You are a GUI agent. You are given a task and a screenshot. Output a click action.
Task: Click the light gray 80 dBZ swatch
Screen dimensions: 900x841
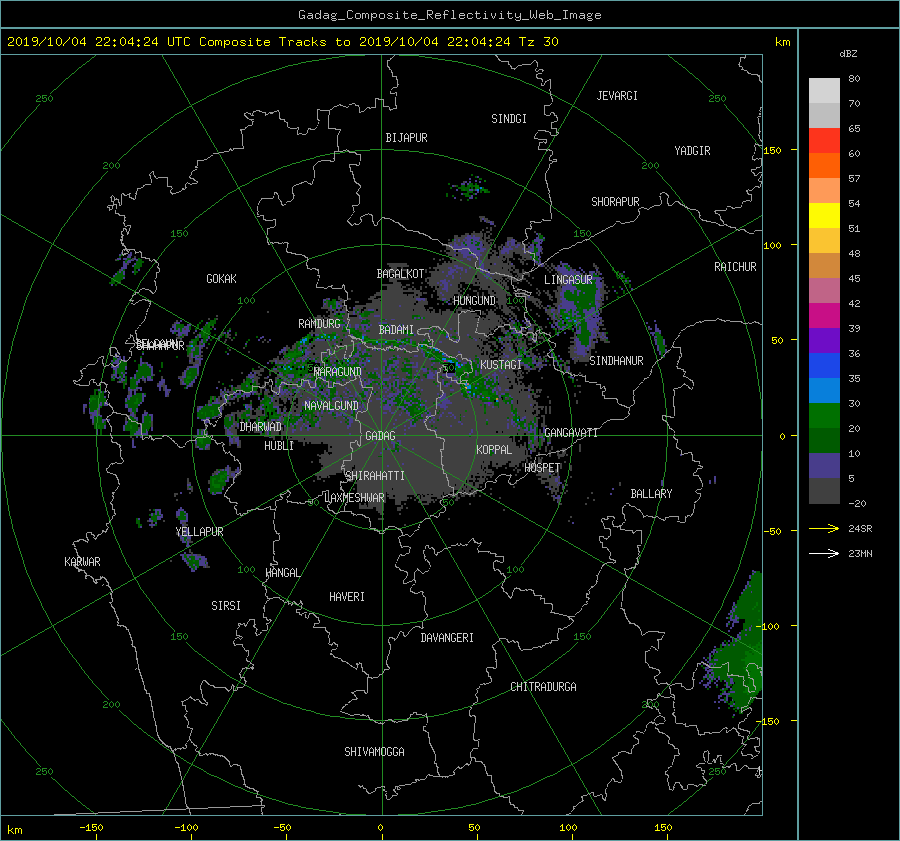[x=824, y=90]
